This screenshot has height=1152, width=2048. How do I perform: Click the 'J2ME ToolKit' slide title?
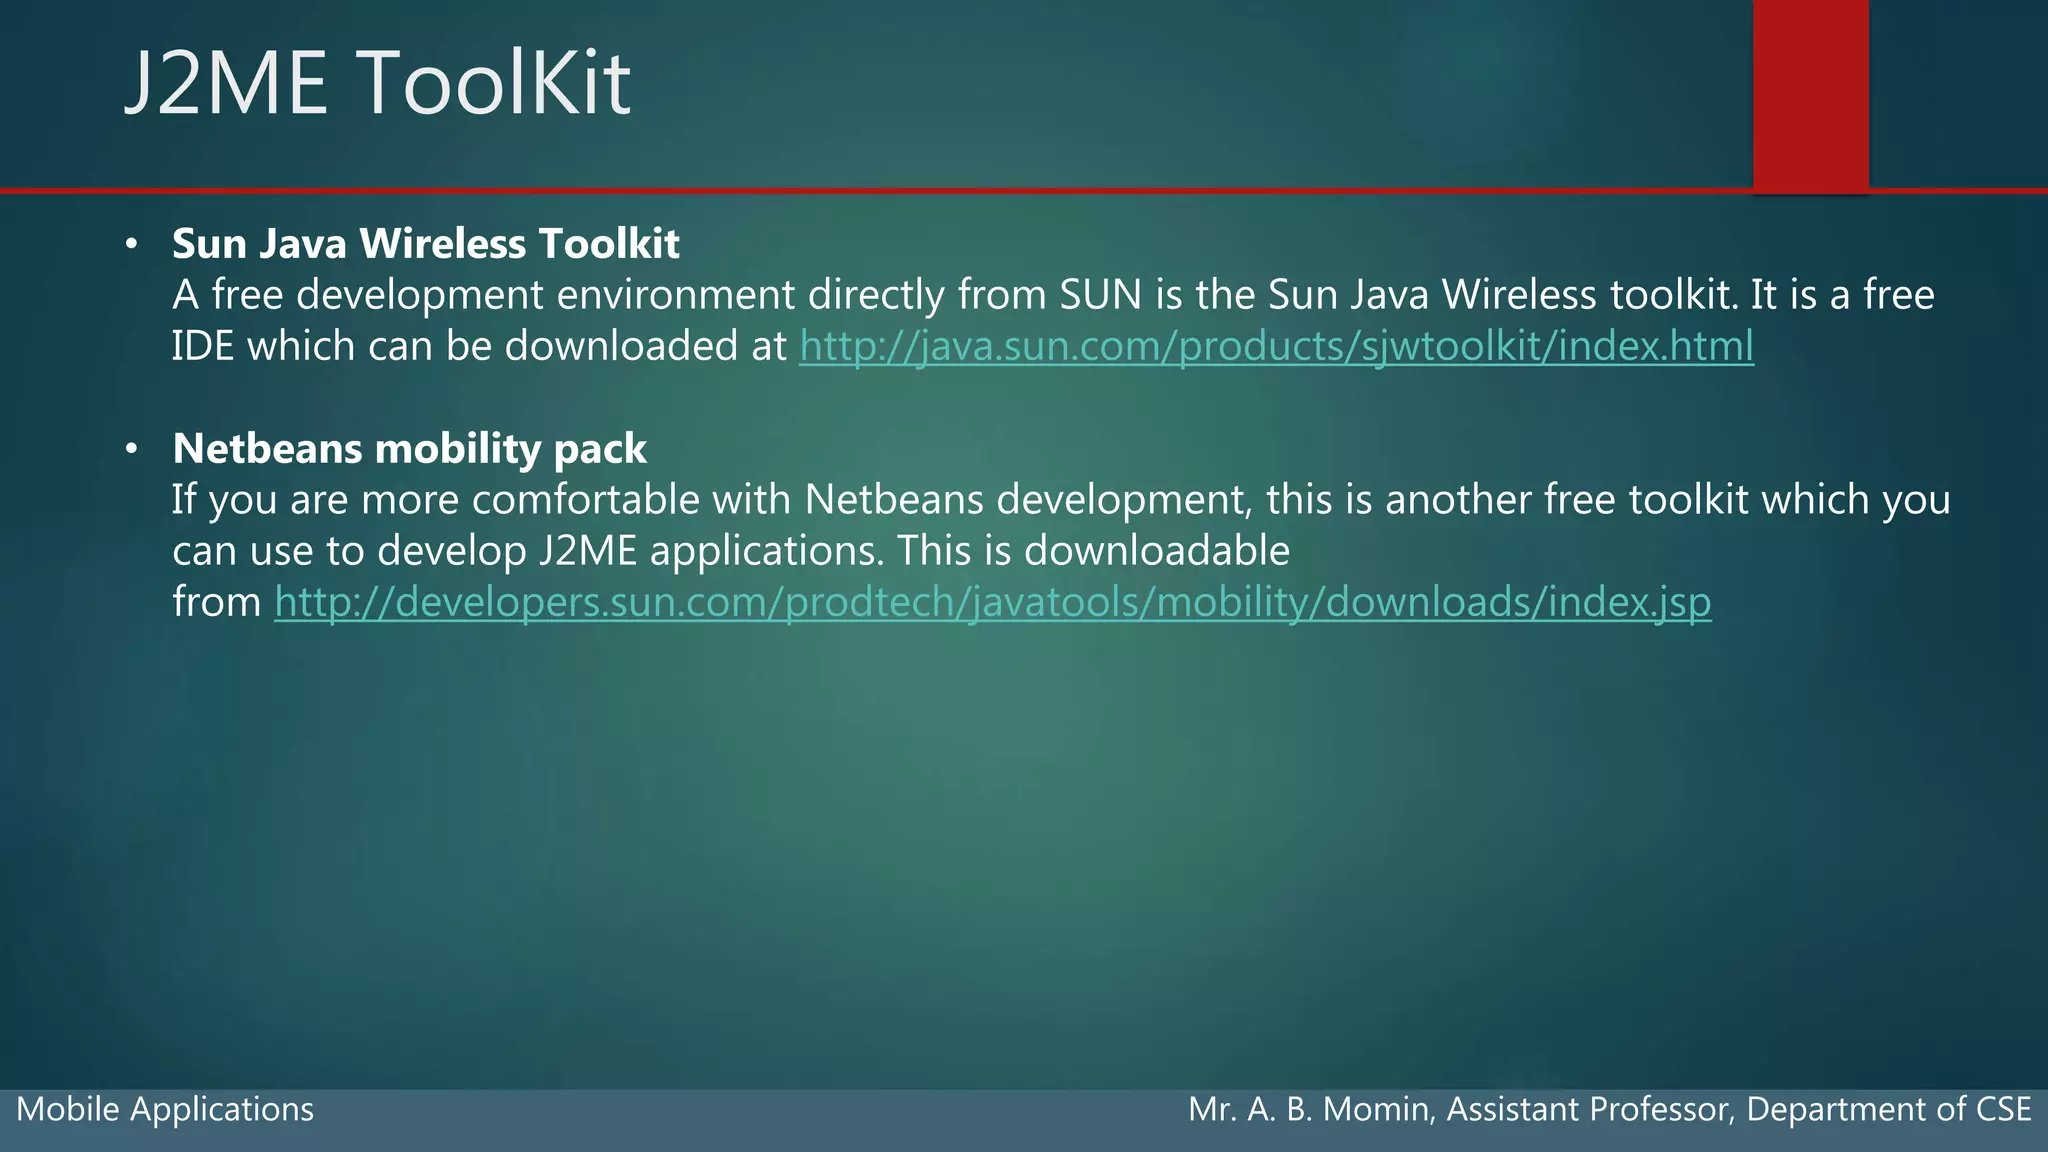point(377,82)
